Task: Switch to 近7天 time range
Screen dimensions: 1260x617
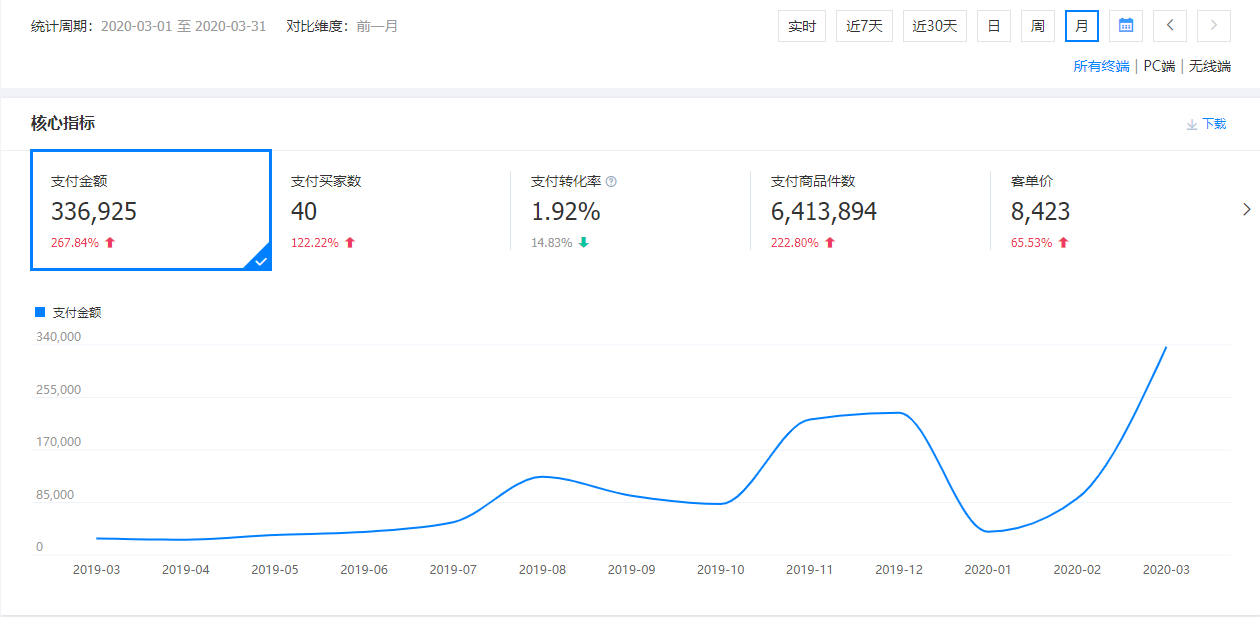Action: click(864, 26)
